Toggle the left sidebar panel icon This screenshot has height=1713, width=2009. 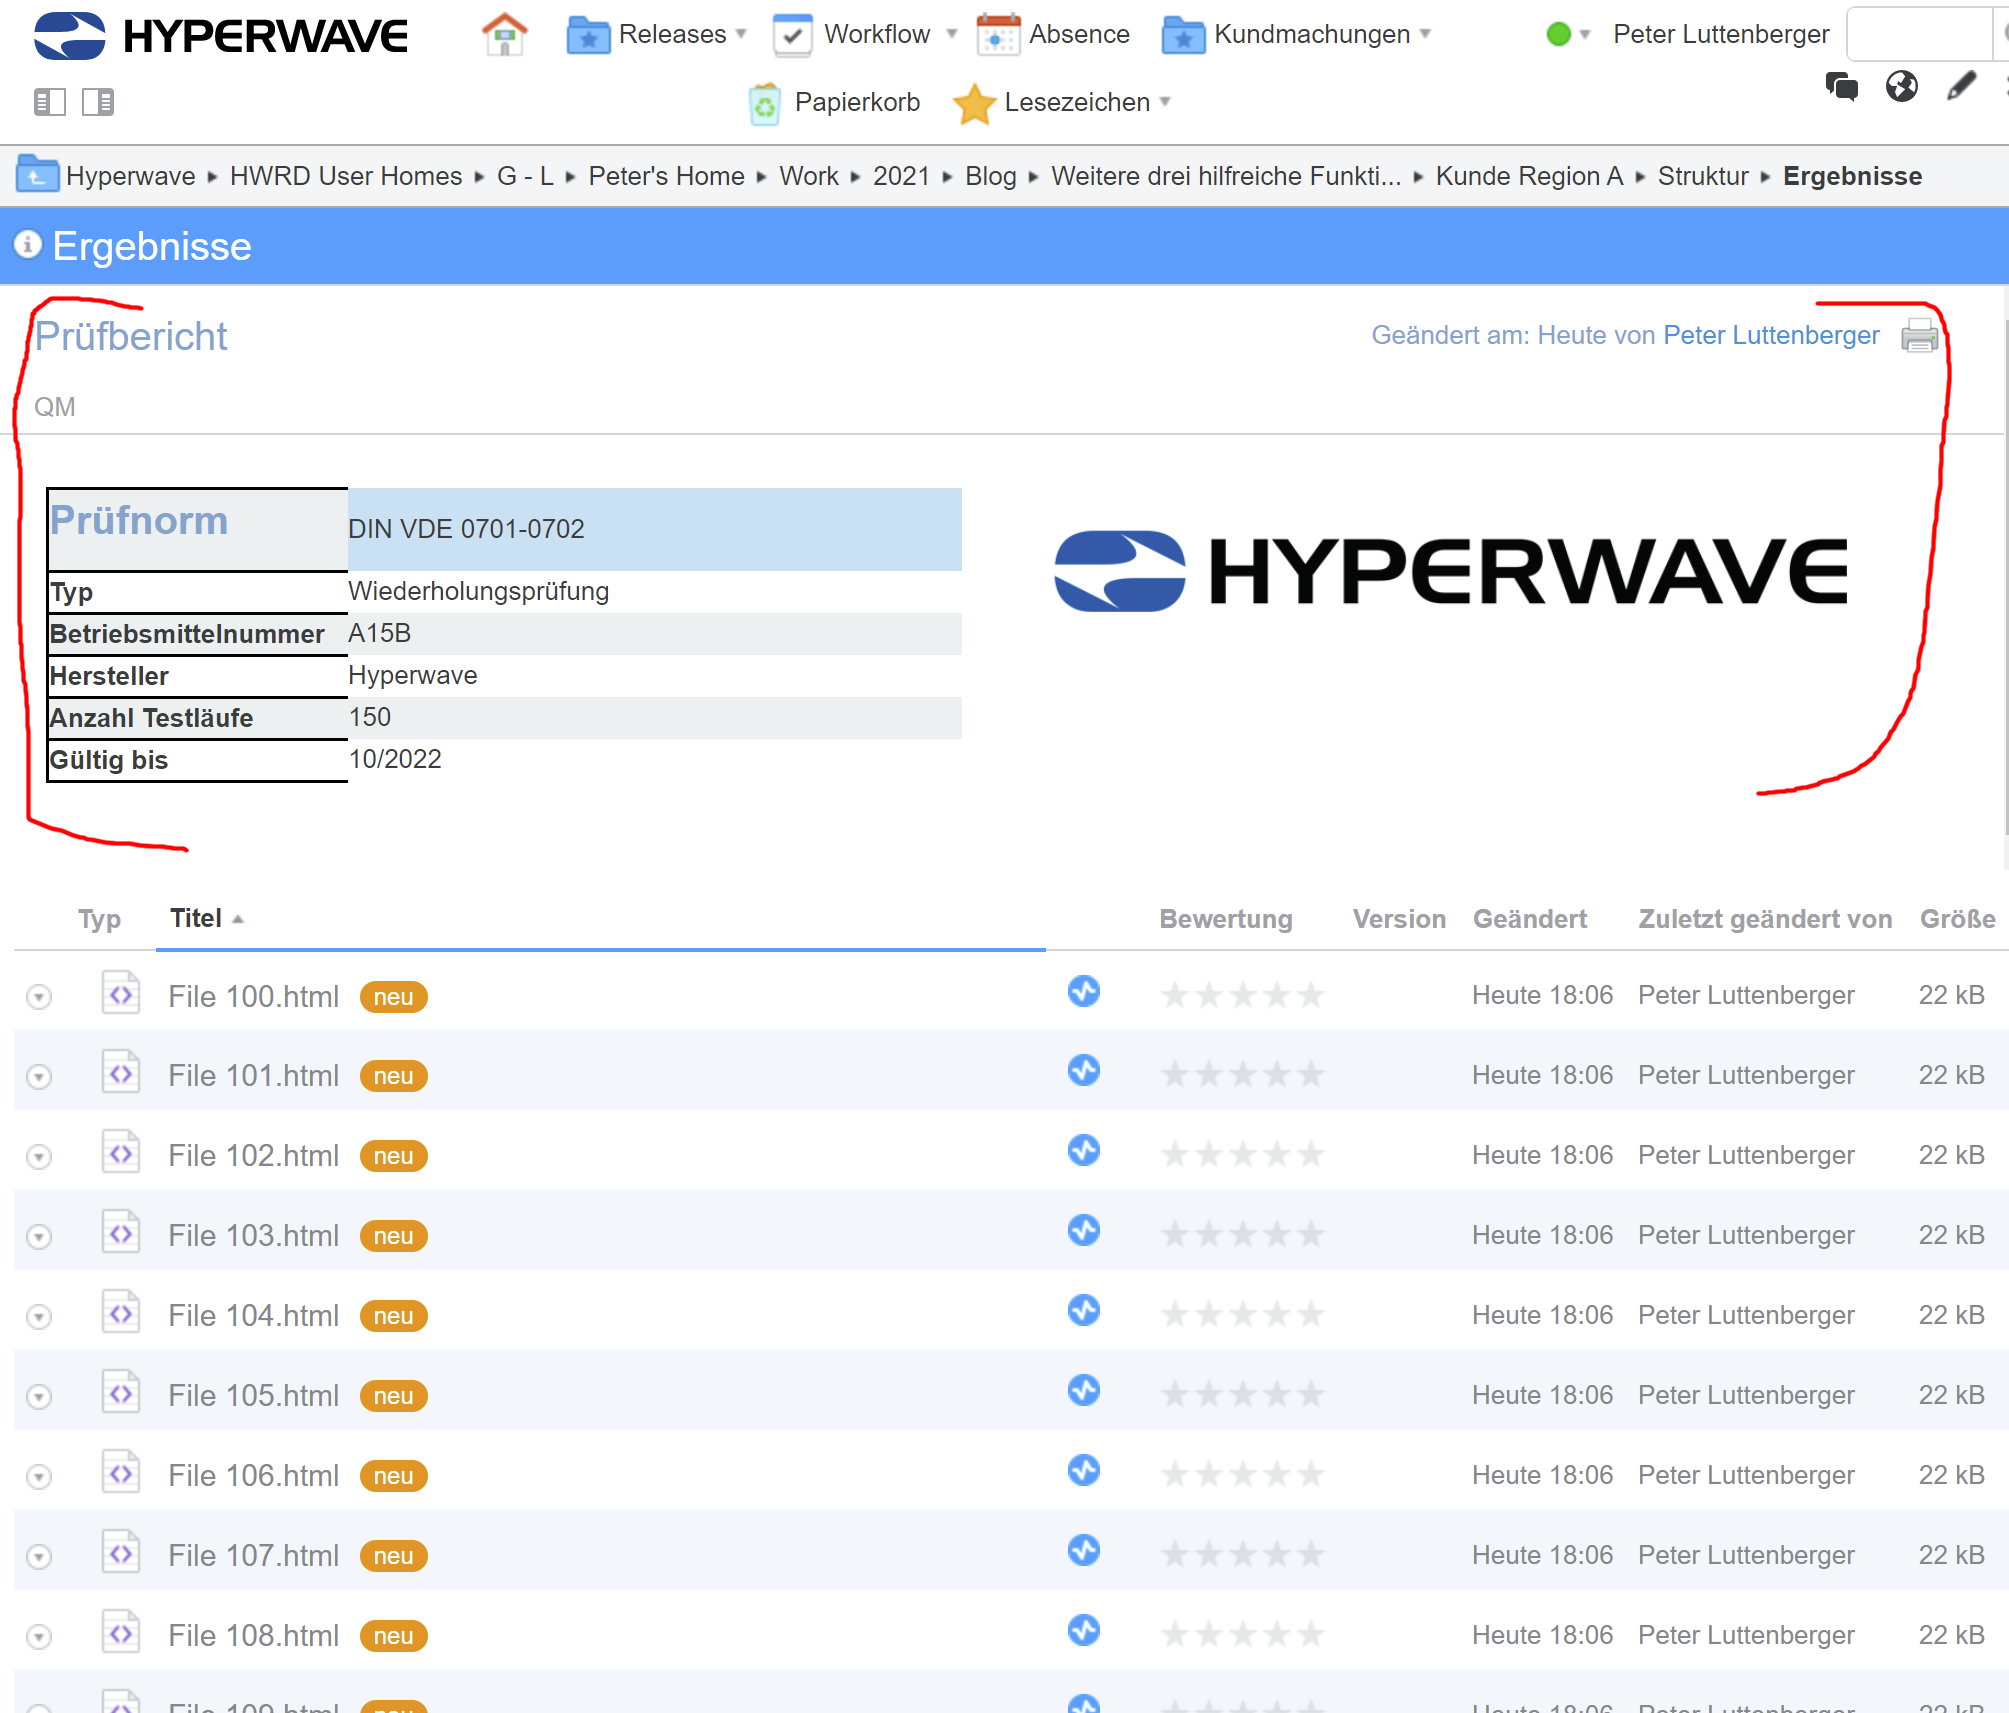pyautogui.click(x=50, y=102)
